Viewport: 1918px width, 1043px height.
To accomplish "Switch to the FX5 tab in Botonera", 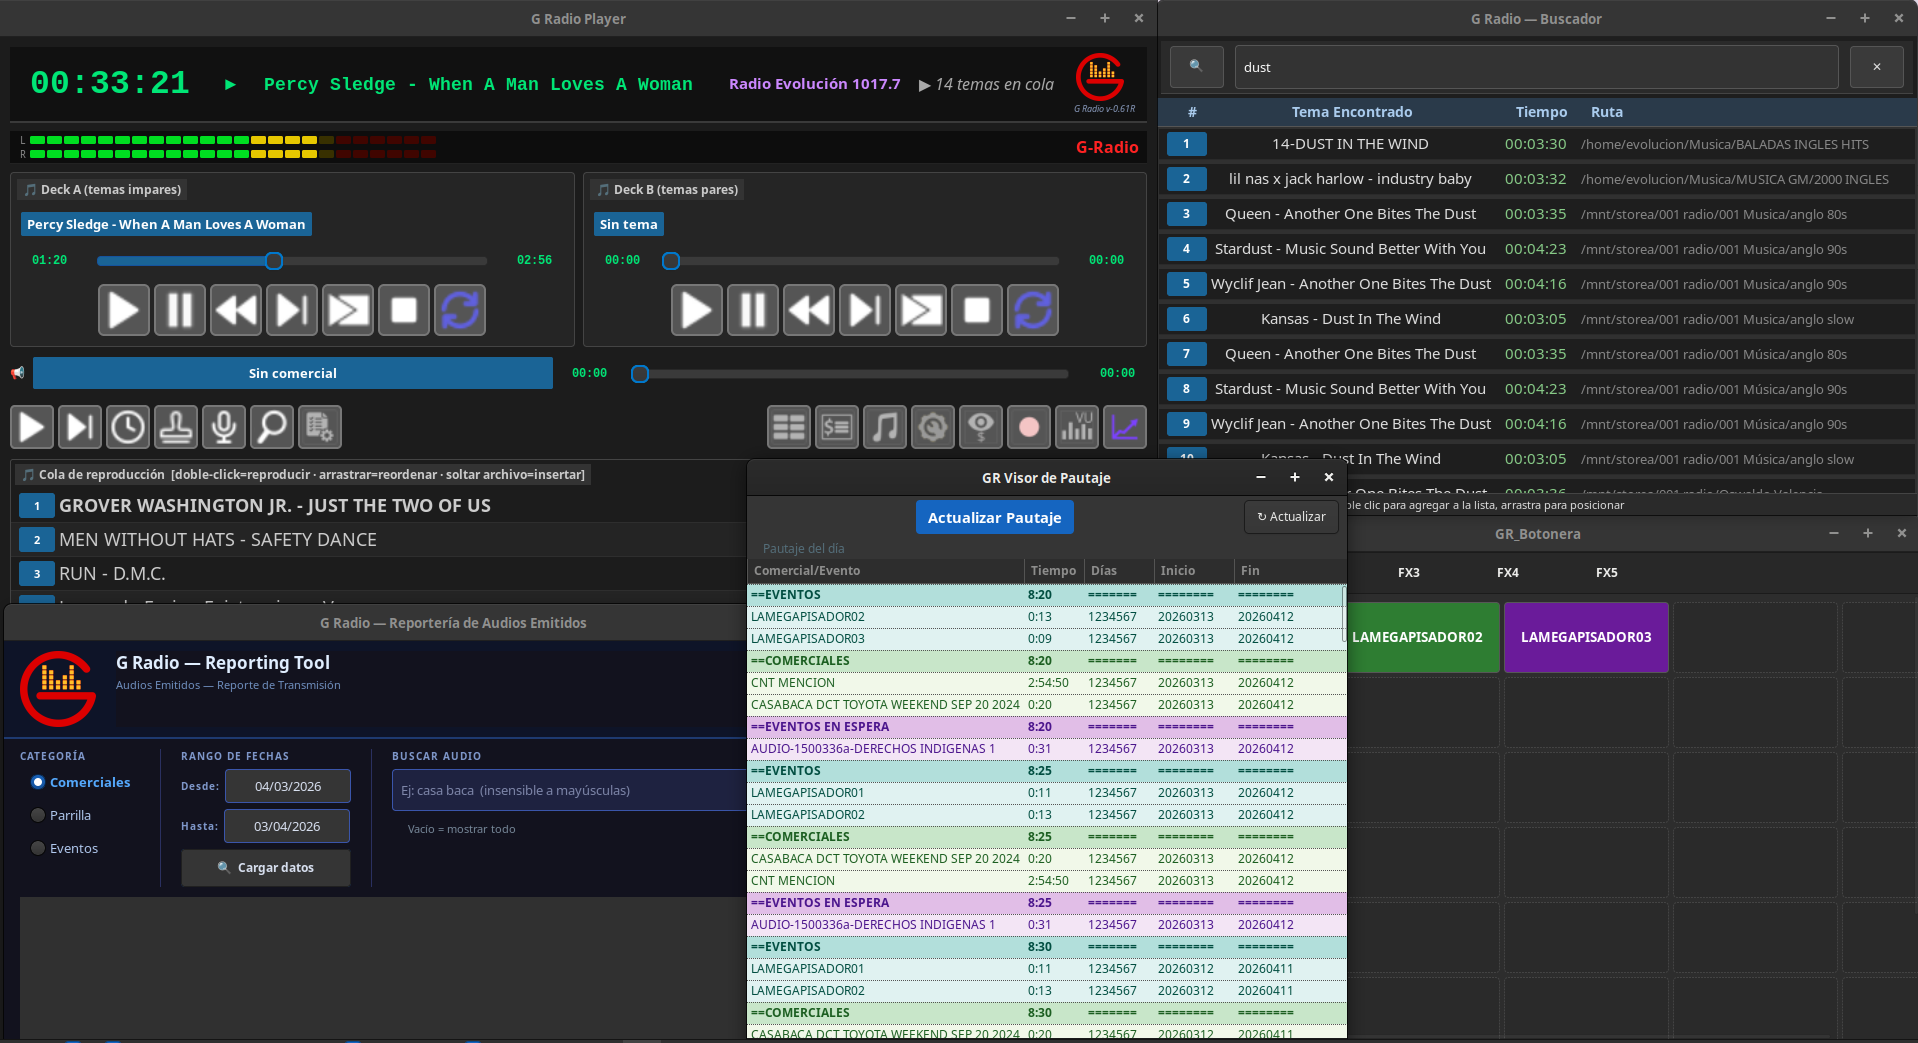I will pos(1606,573).
